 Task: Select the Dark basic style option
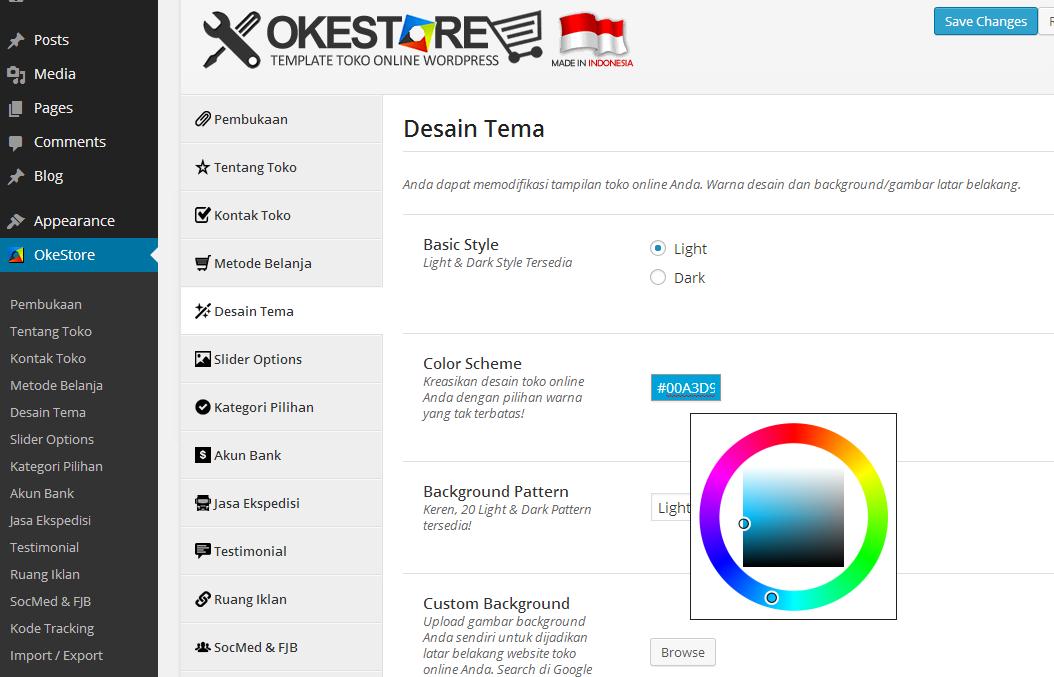tap(658, 277)
